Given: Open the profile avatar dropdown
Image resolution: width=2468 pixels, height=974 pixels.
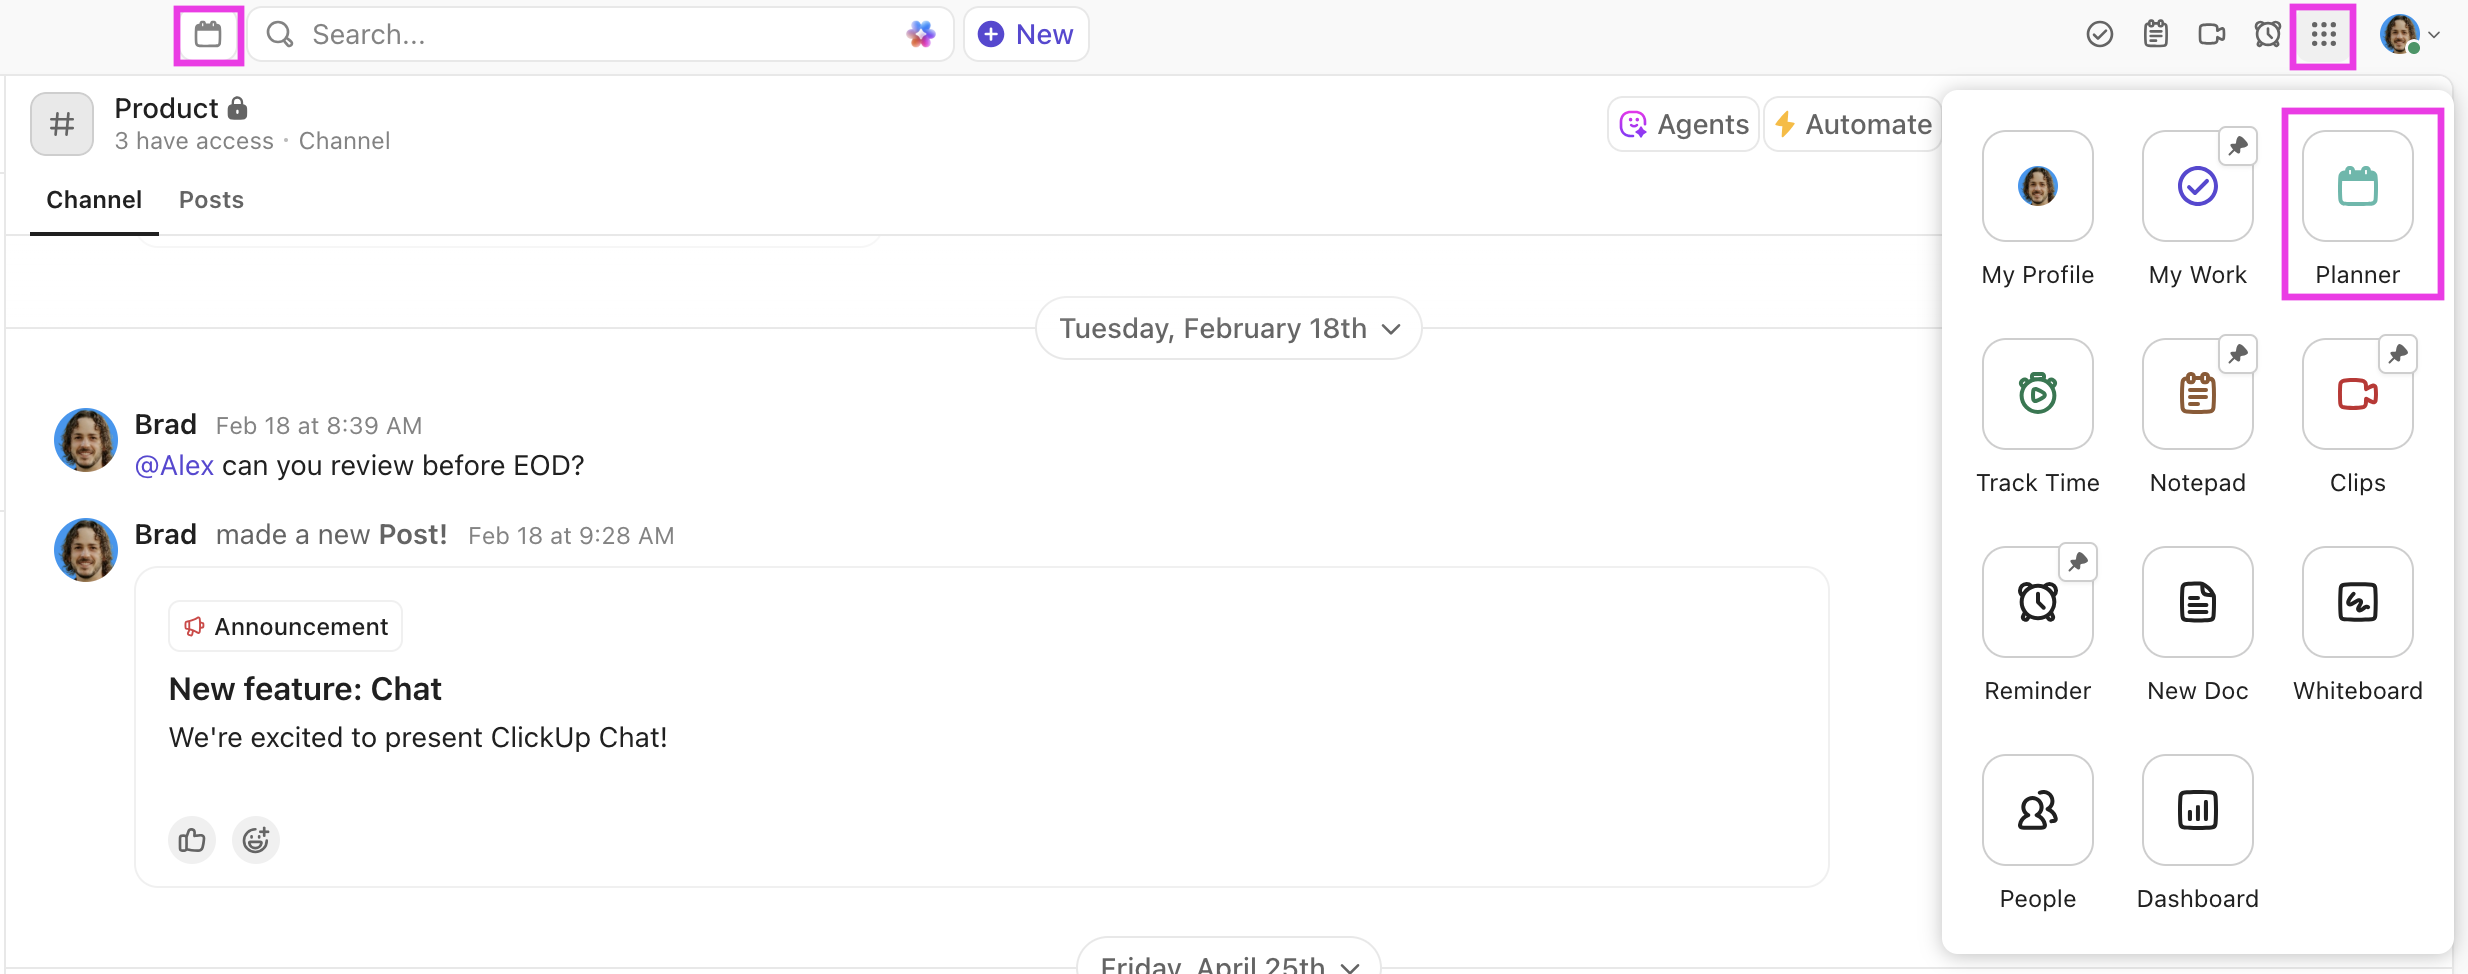Looking at the screenshot, I should 2404,33.
